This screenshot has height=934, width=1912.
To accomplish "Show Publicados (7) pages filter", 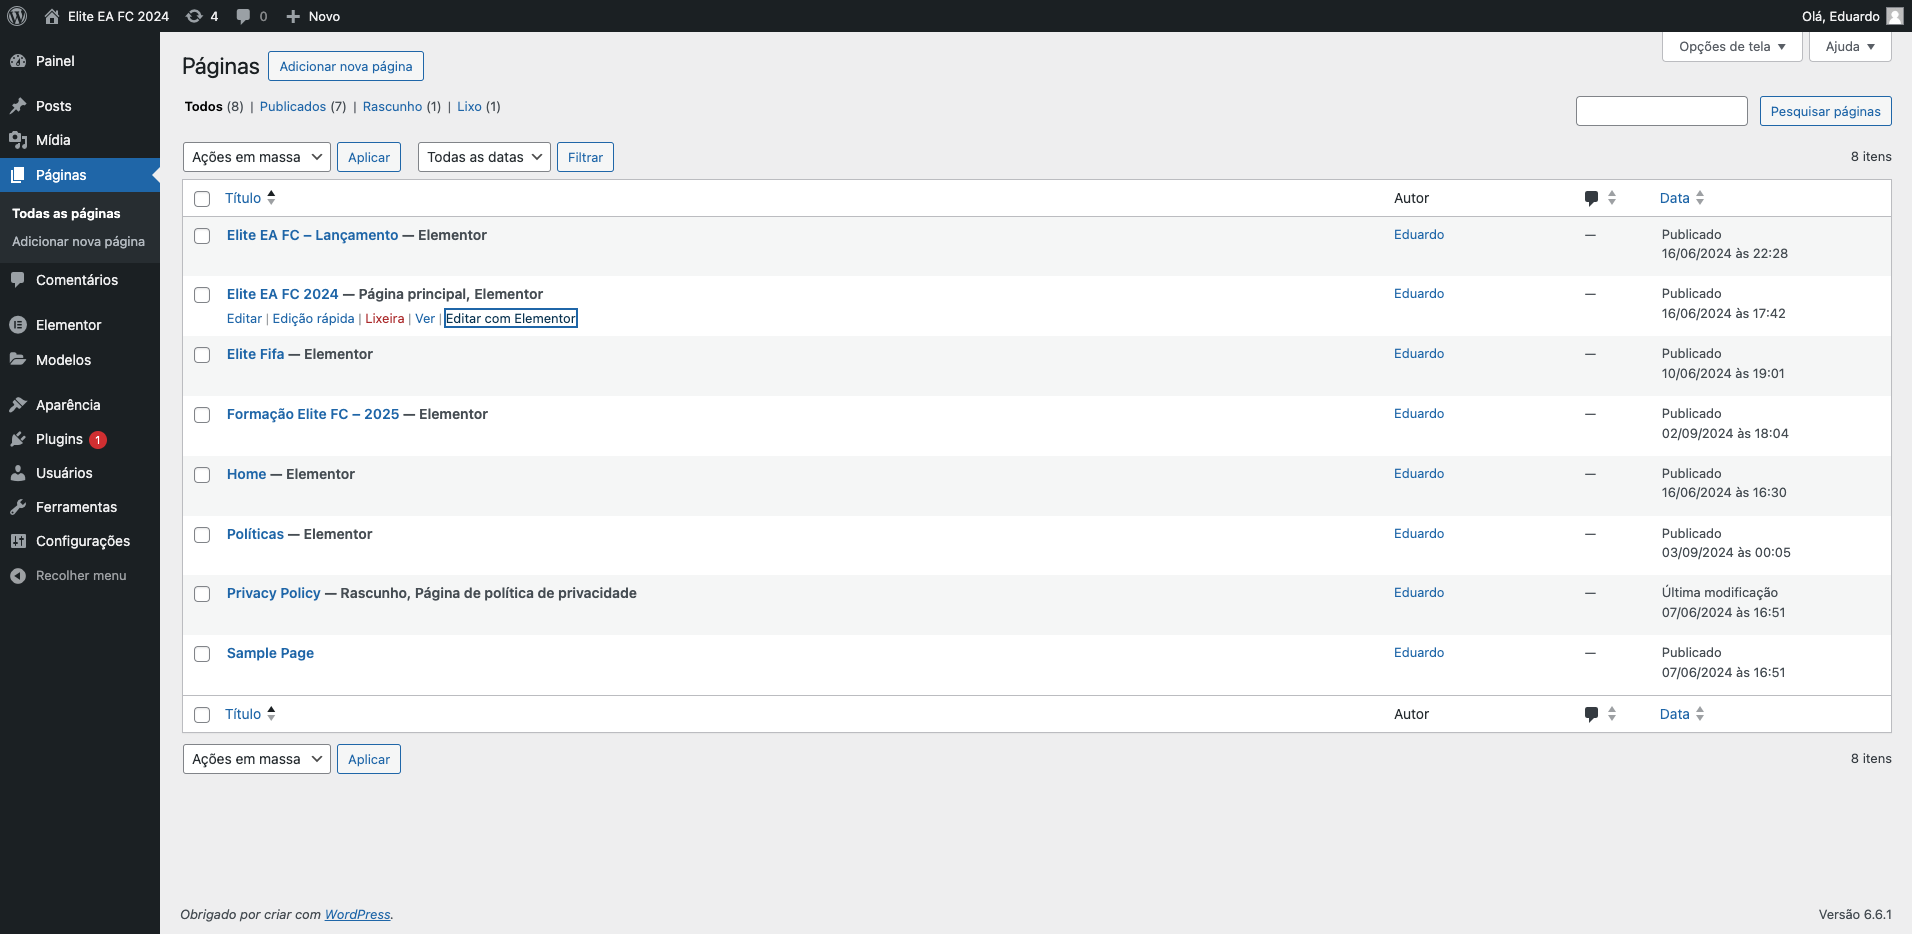I will 303,106.
